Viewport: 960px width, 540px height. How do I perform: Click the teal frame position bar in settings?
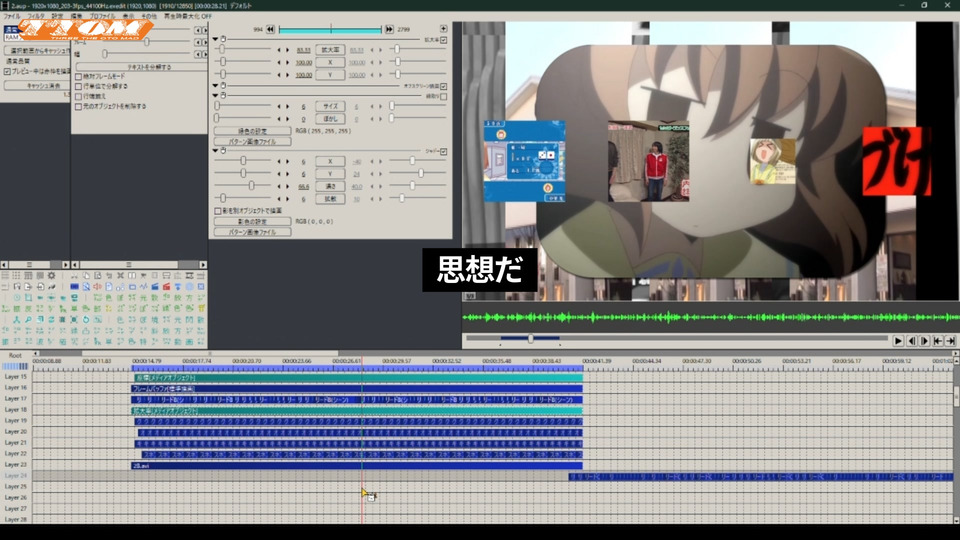click(330, 29)
